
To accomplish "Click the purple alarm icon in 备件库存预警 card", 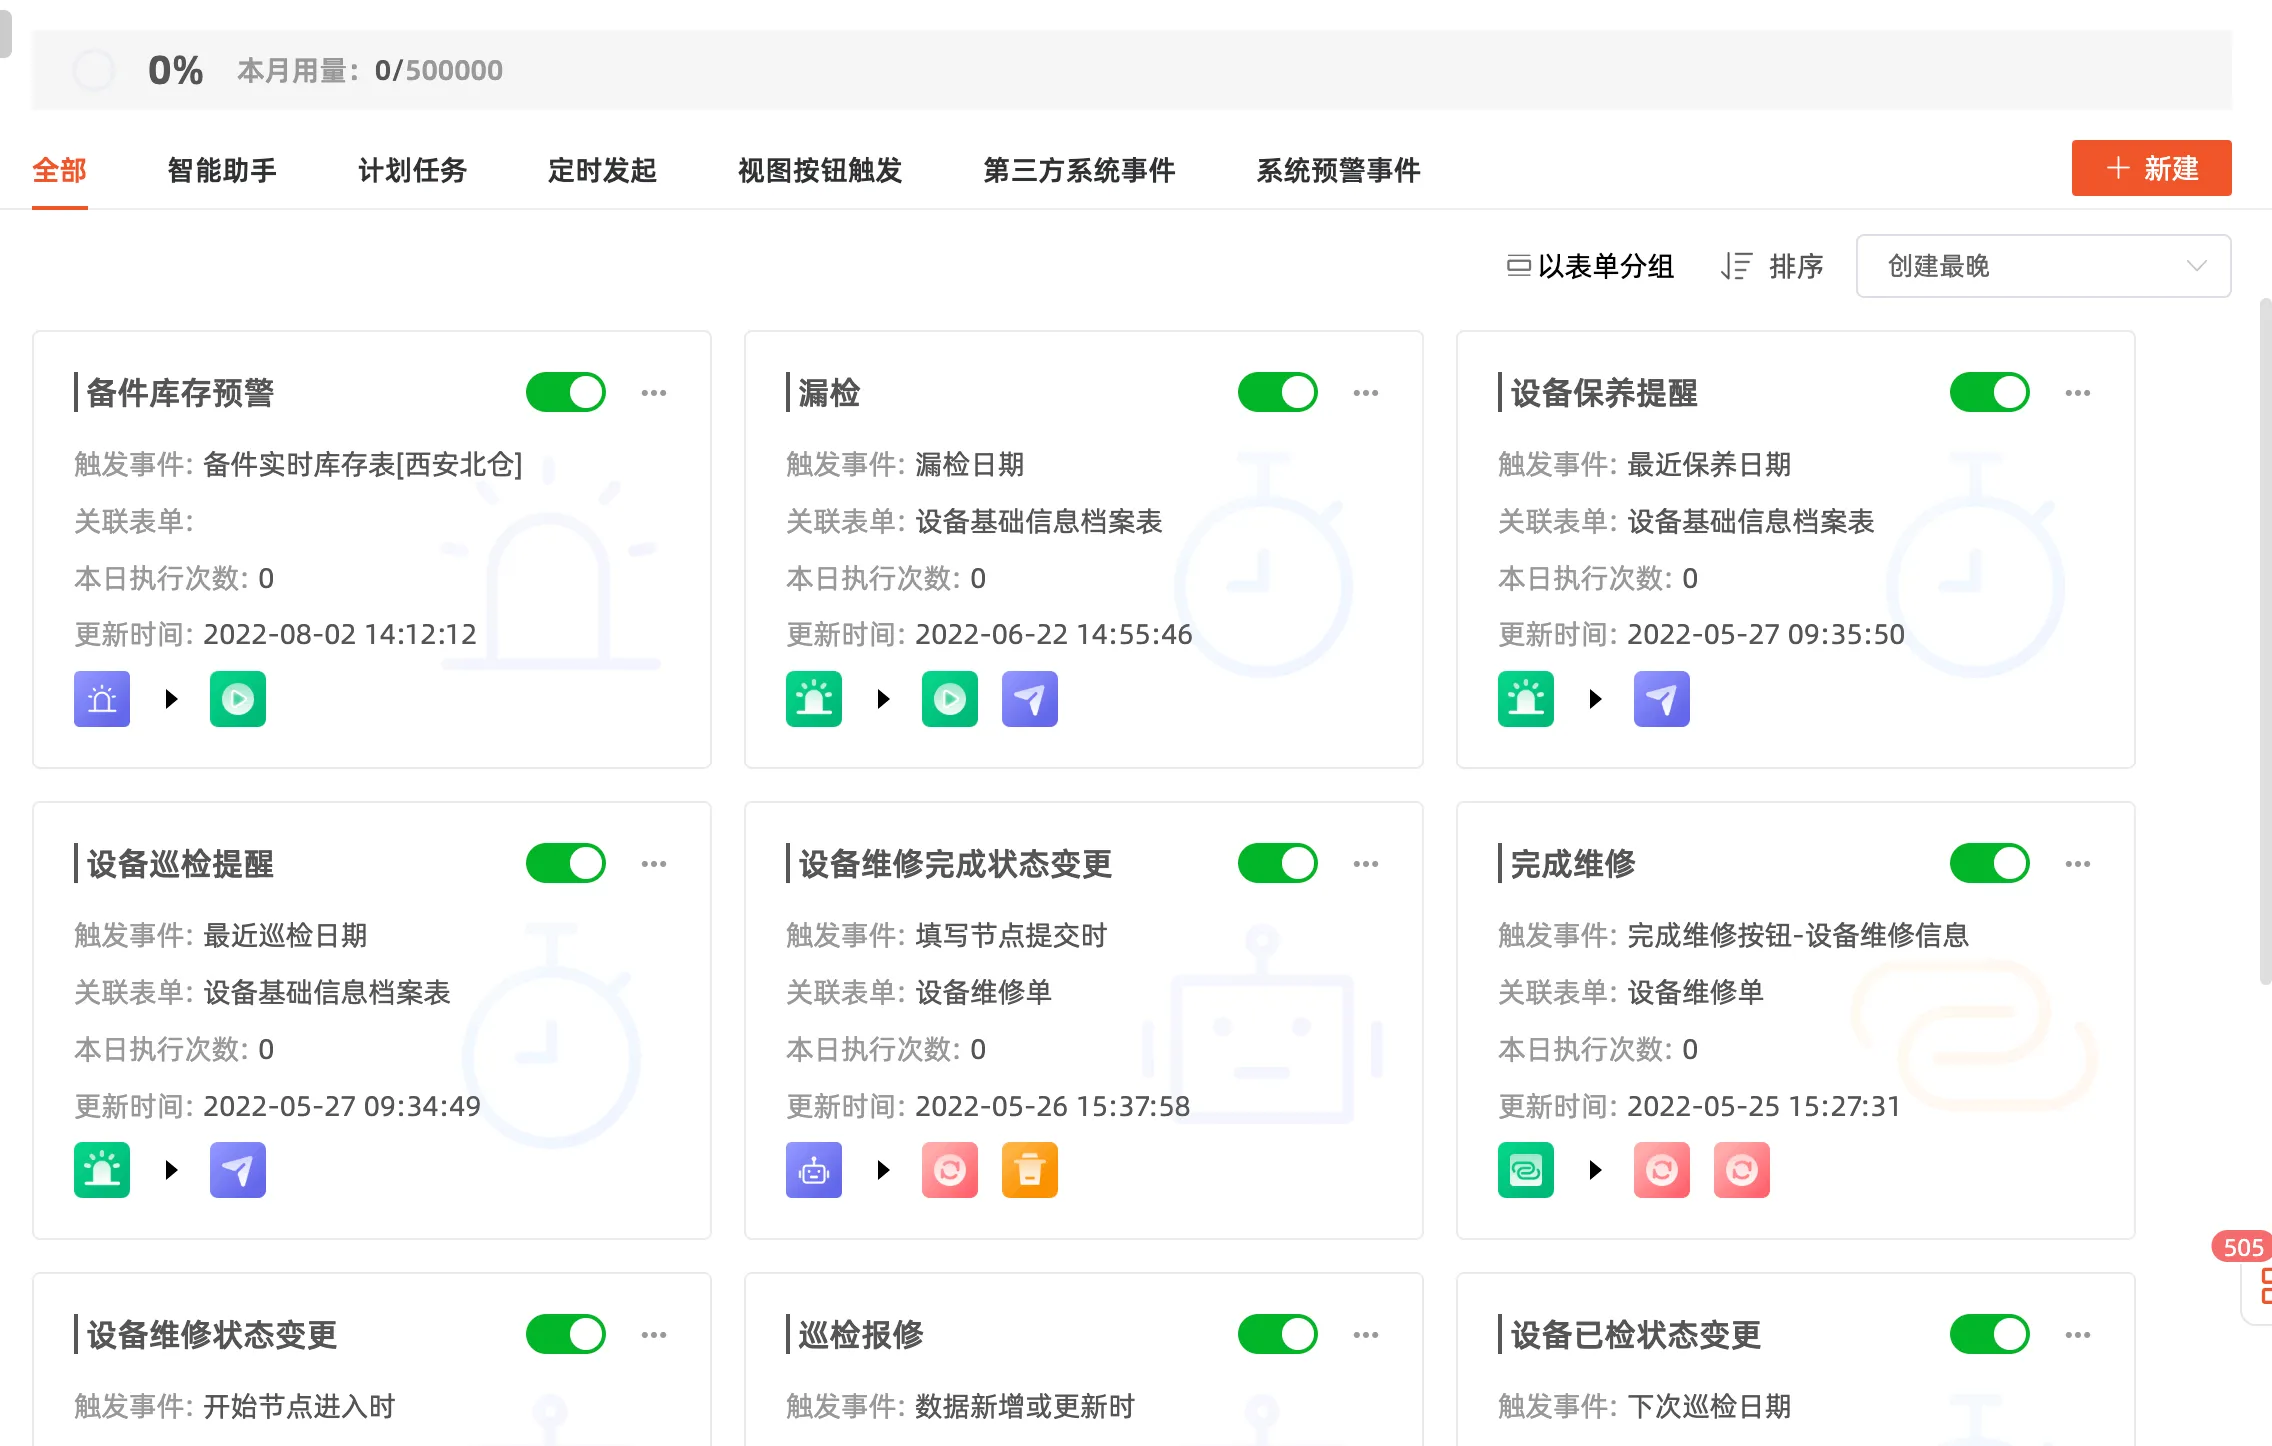I will tap(102, 698).
